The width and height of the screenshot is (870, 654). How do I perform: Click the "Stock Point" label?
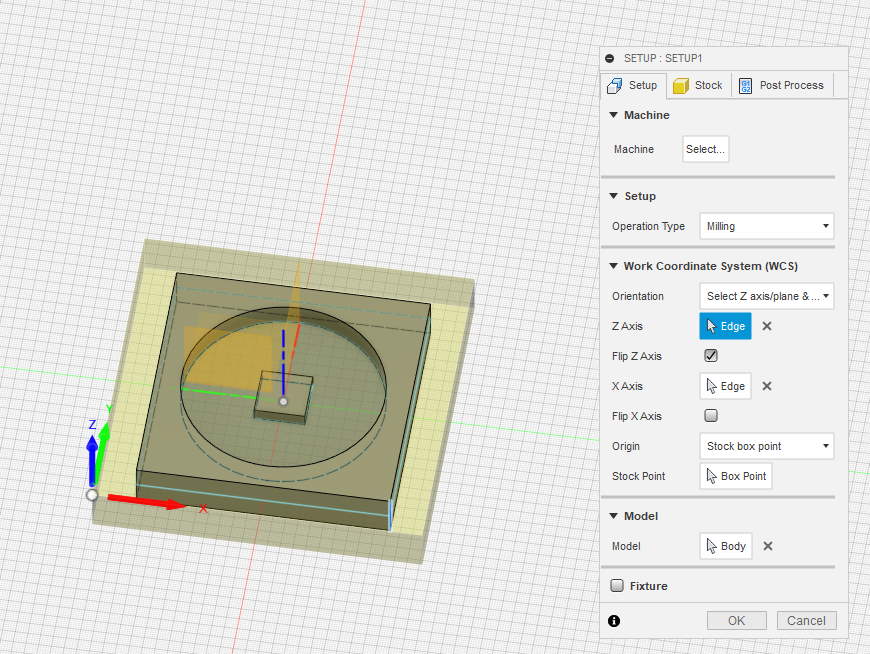(x=639, y=476)
